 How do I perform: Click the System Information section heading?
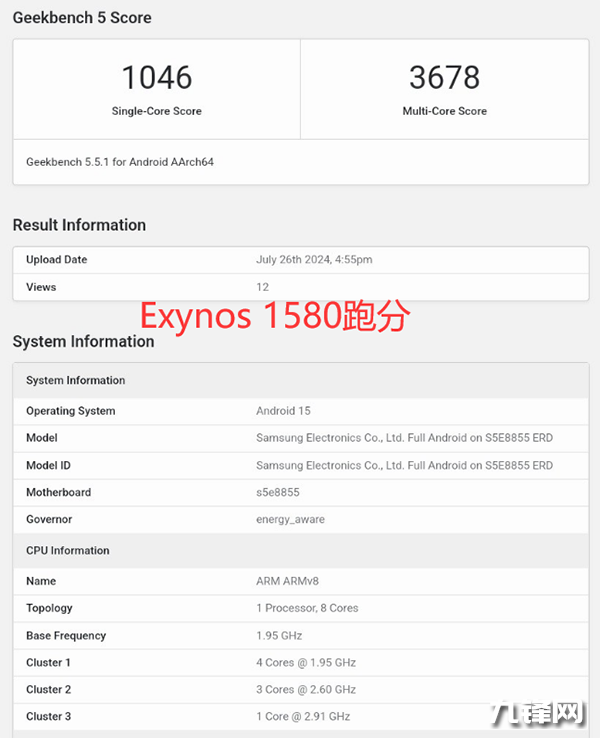point(83,342)
